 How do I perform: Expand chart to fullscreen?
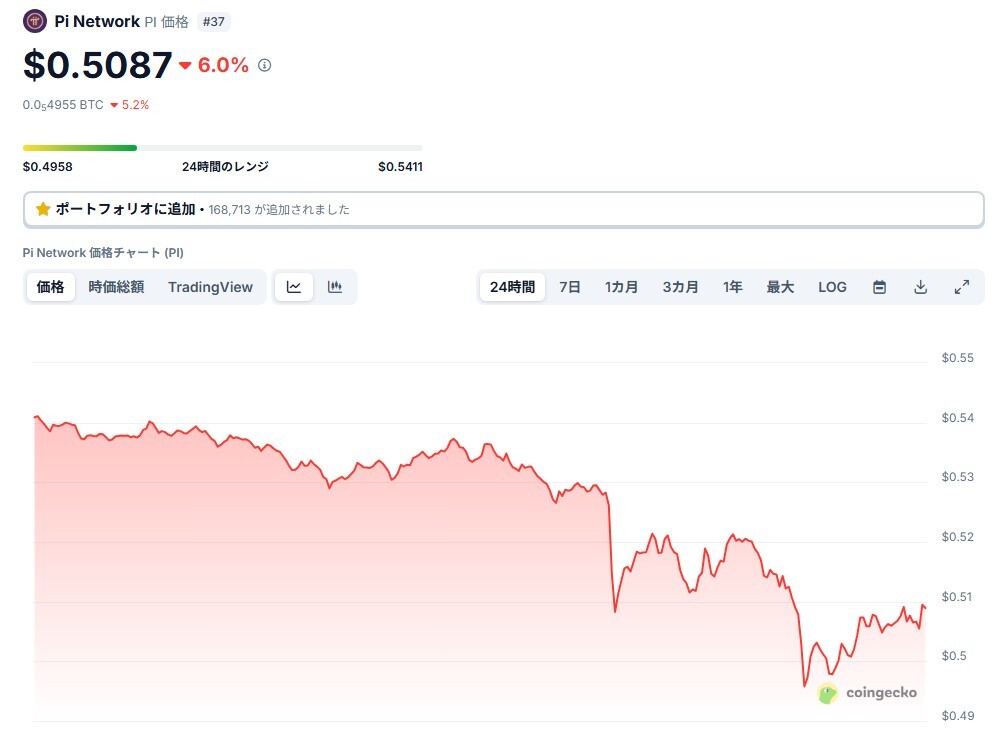(x=962, y=287)
